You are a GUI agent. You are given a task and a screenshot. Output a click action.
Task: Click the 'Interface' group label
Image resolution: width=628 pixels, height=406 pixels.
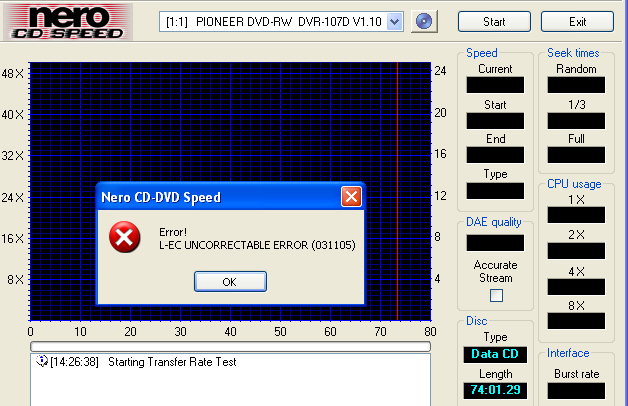pyautogui.click(x=568, y=353)
